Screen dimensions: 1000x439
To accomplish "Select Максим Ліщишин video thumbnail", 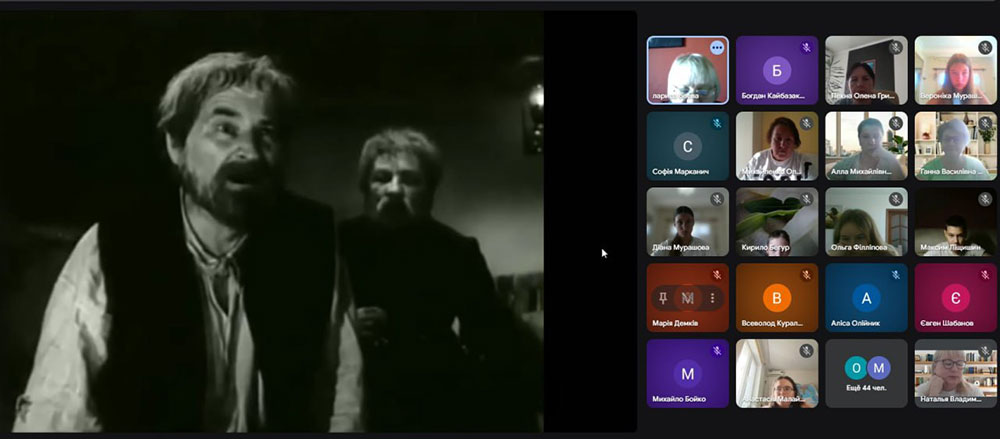I will (x=955, y=222).
